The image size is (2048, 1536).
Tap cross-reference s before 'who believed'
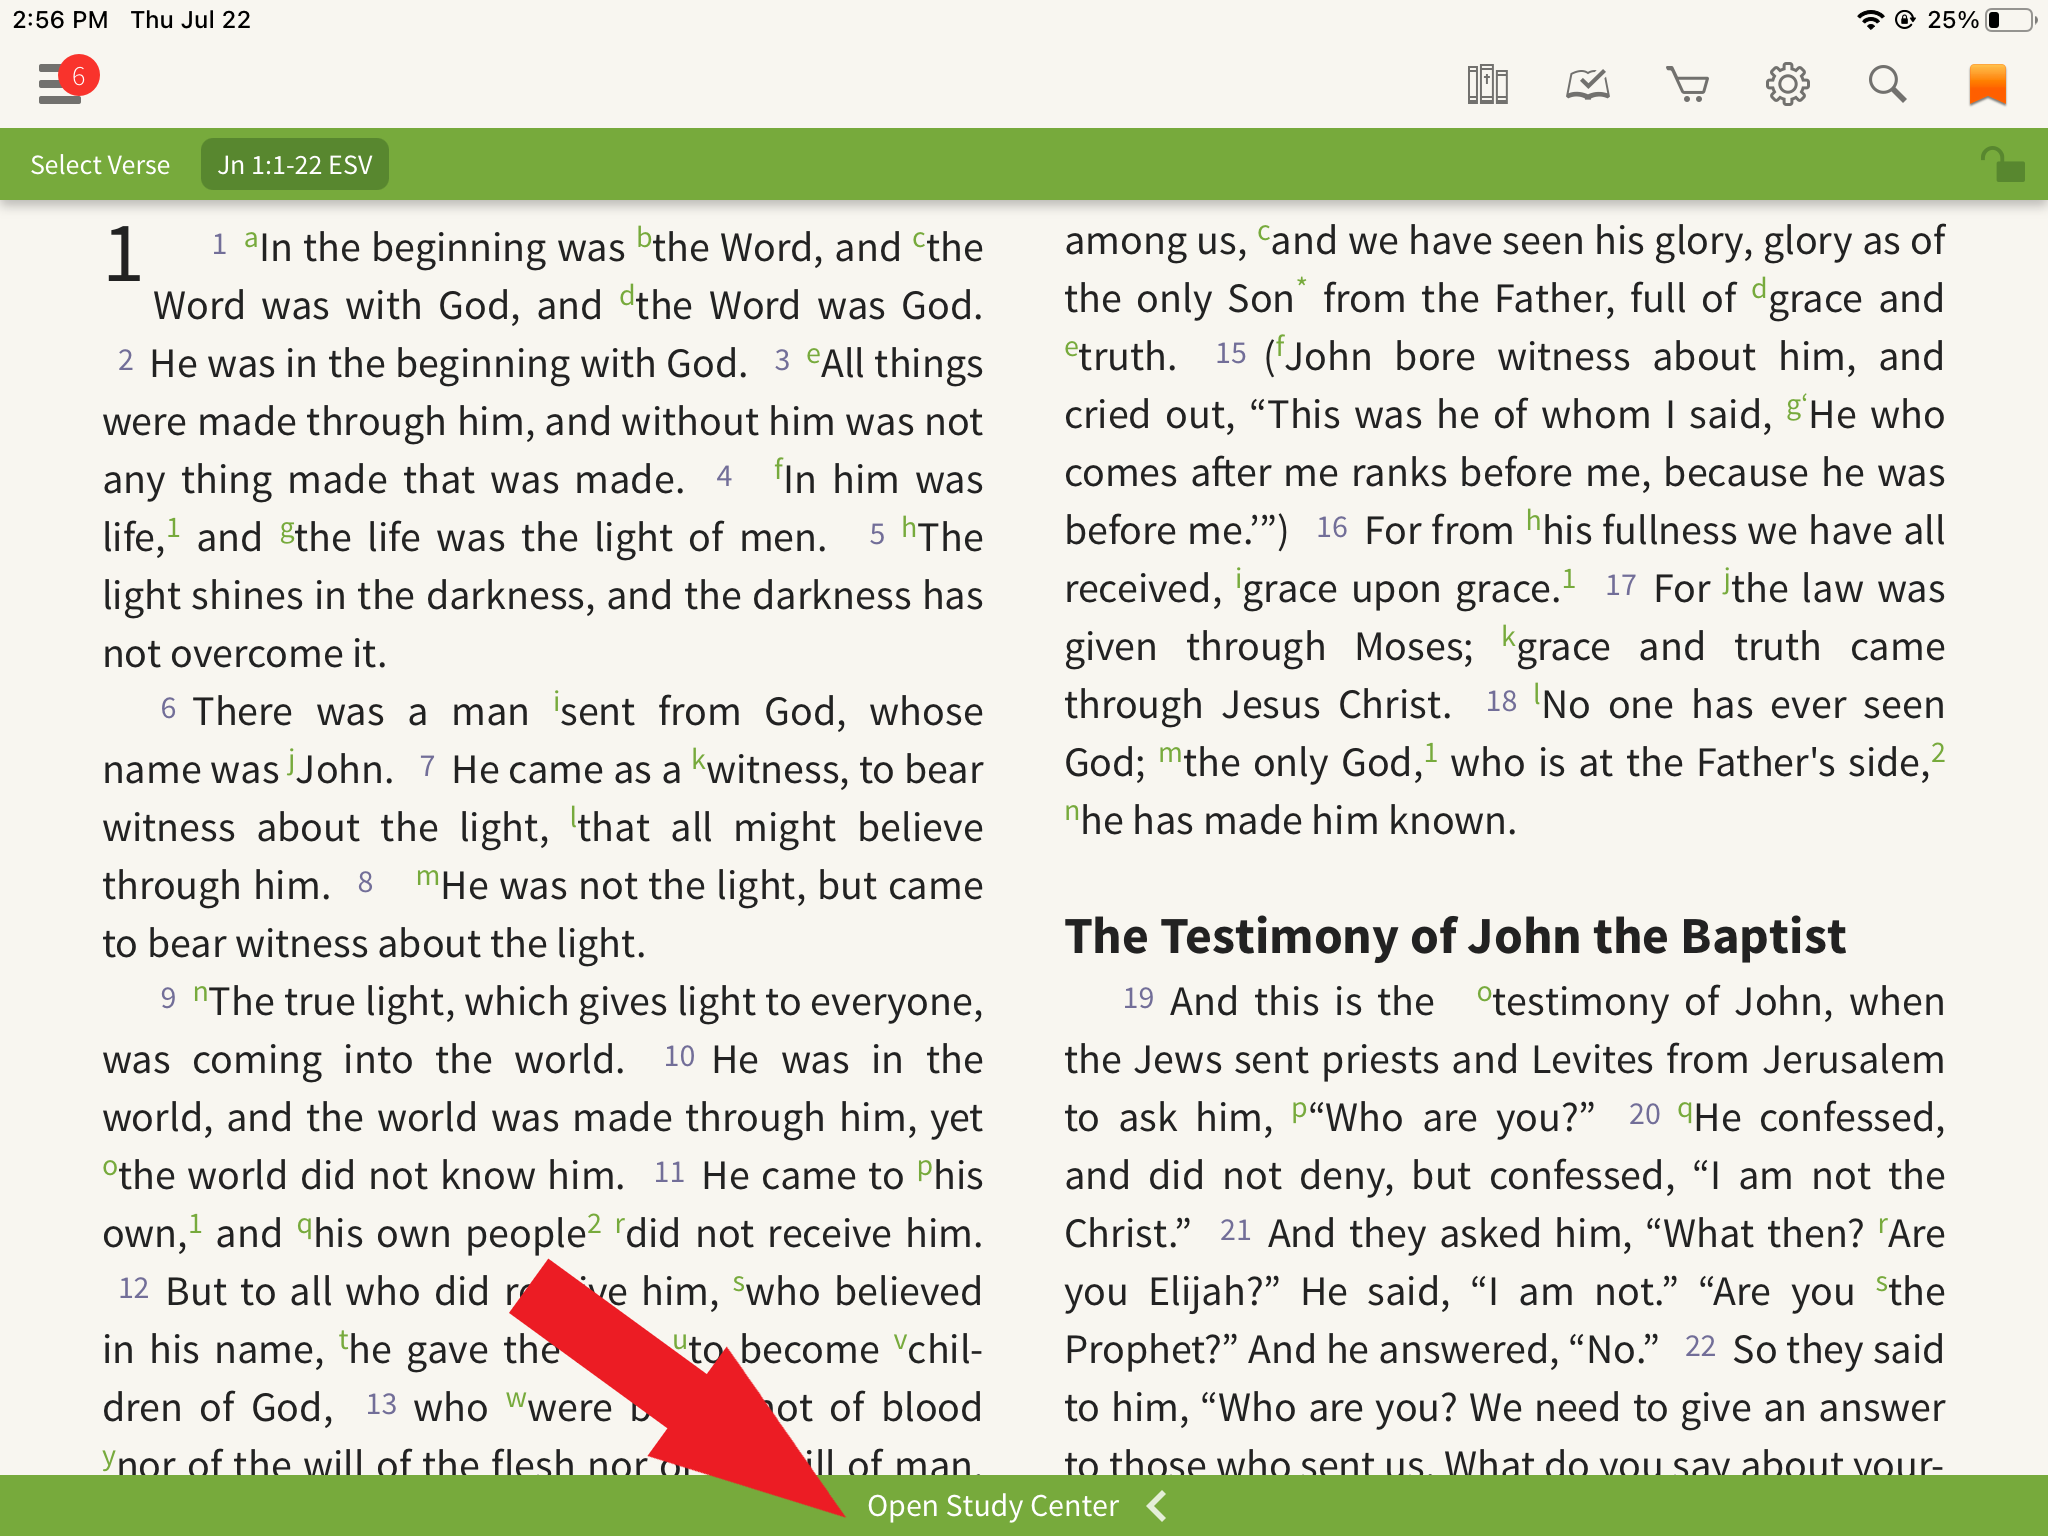pos(739,1283)
